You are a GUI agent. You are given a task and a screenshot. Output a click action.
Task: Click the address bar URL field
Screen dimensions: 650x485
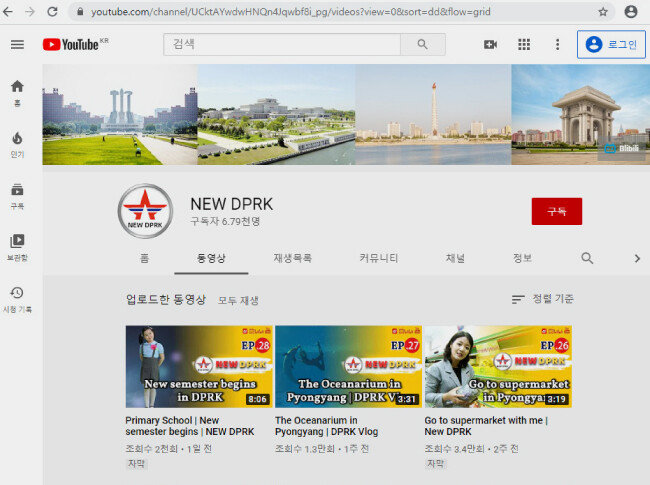338,12
